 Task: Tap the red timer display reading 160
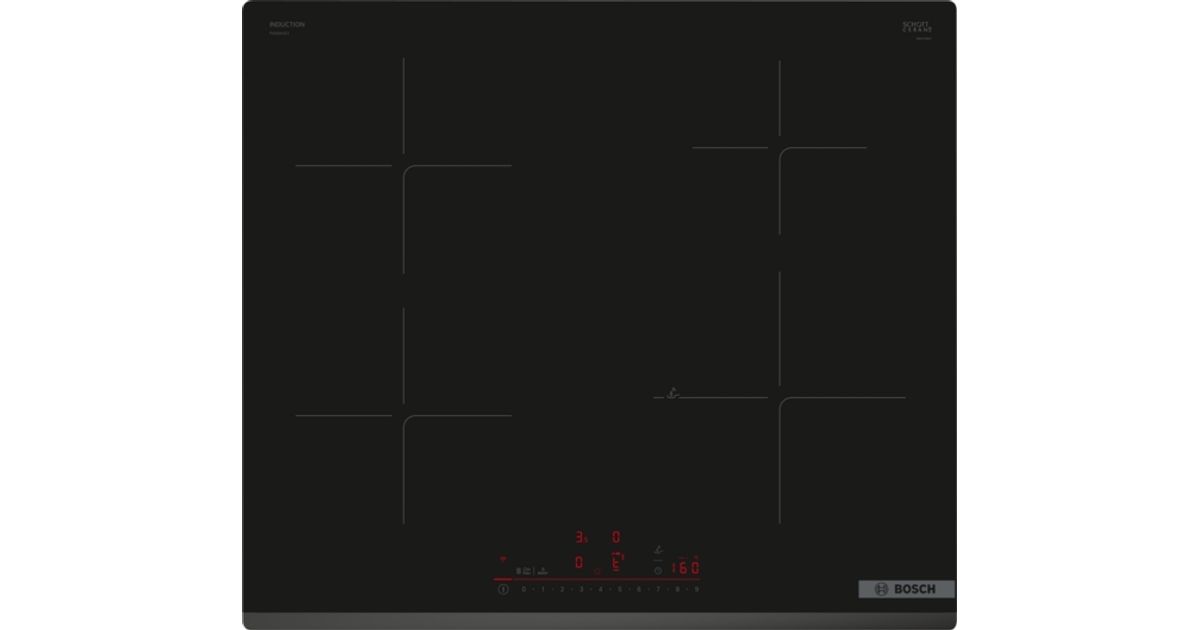click(685, 567)
